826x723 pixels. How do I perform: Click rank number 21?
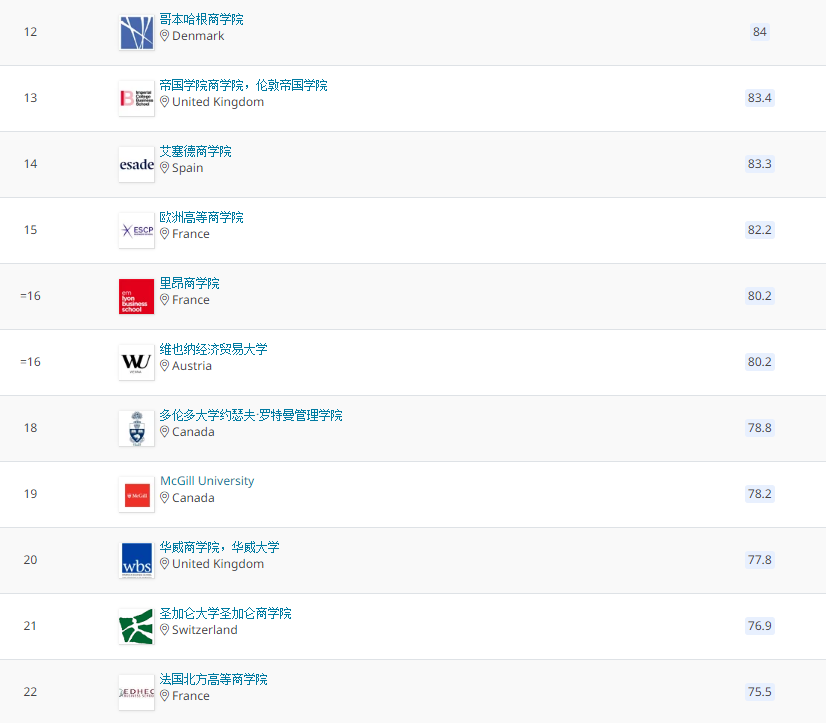tap(31, 626)
